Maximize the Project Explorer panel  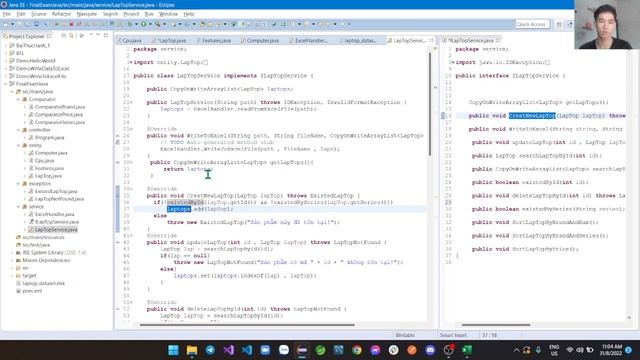(x=106, y=36)
